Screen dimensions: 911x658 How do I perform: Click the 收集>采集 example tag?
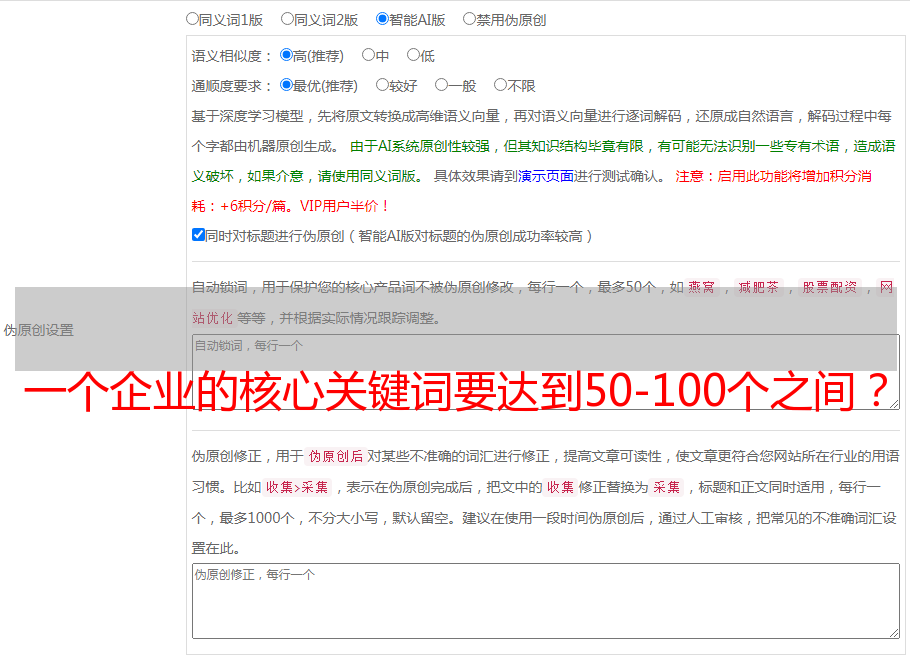coord(298,488)
